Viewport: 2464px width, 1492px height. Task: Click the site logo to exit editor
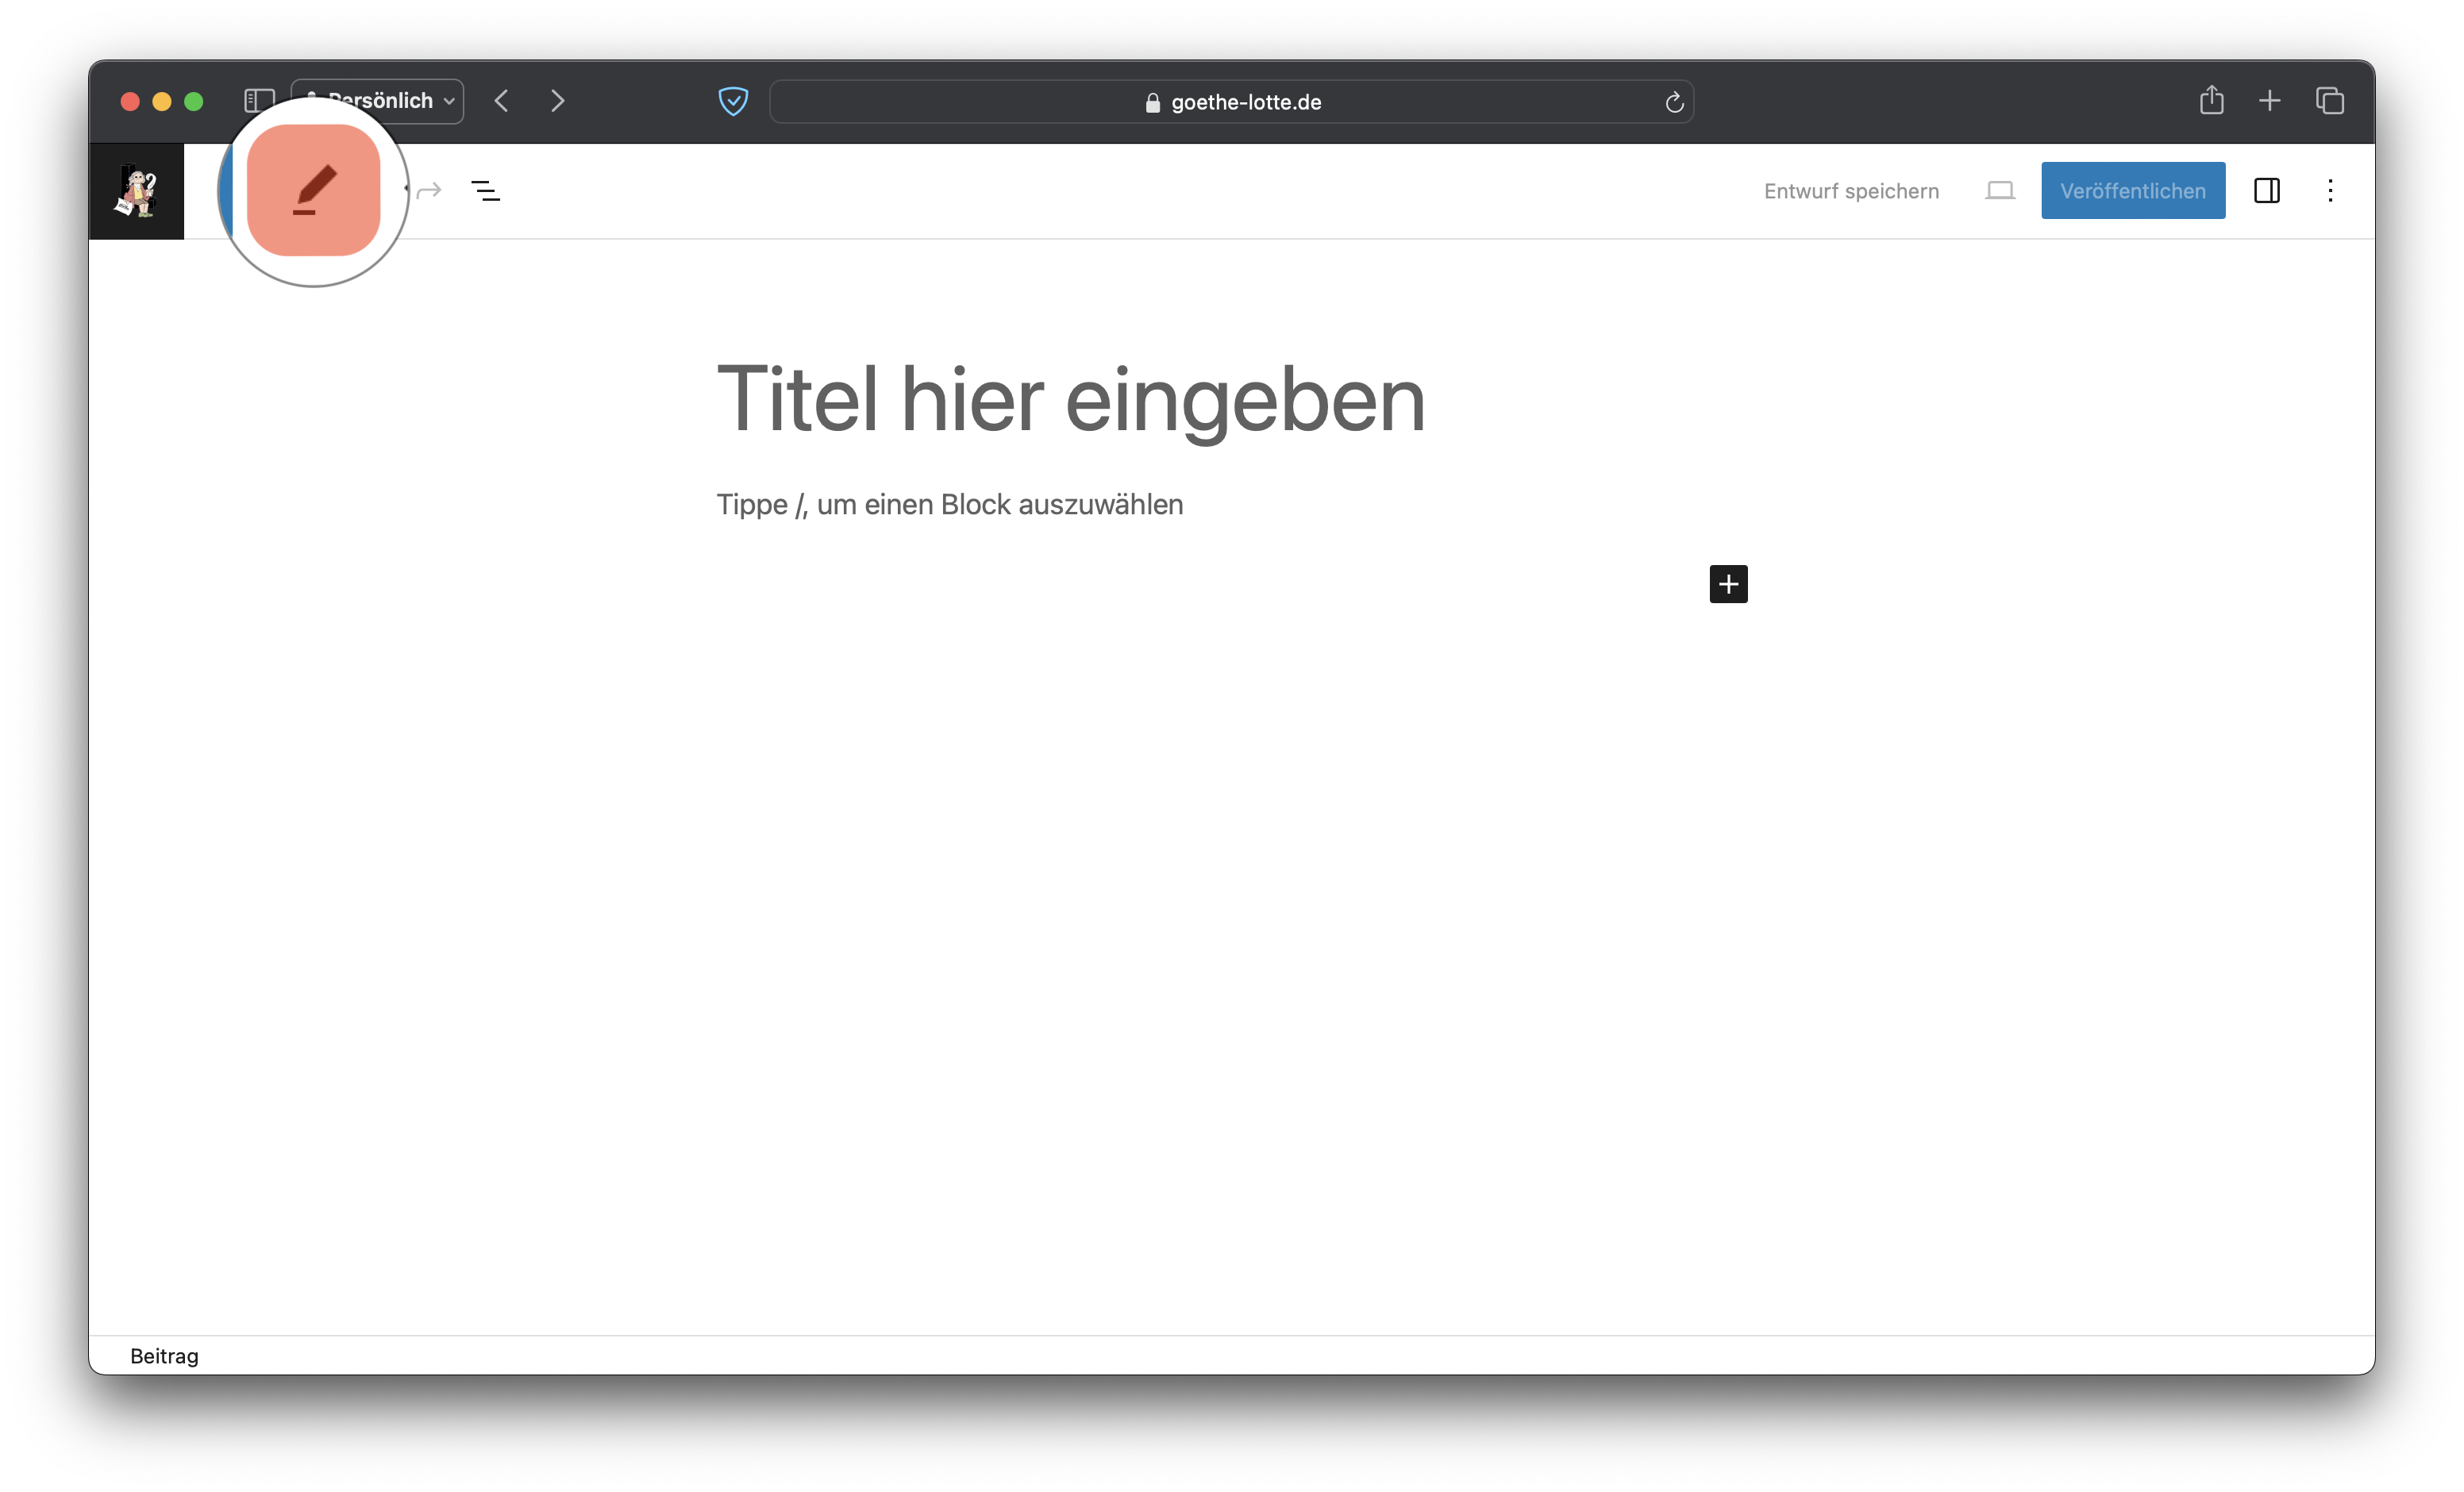(x=137, y=191)
